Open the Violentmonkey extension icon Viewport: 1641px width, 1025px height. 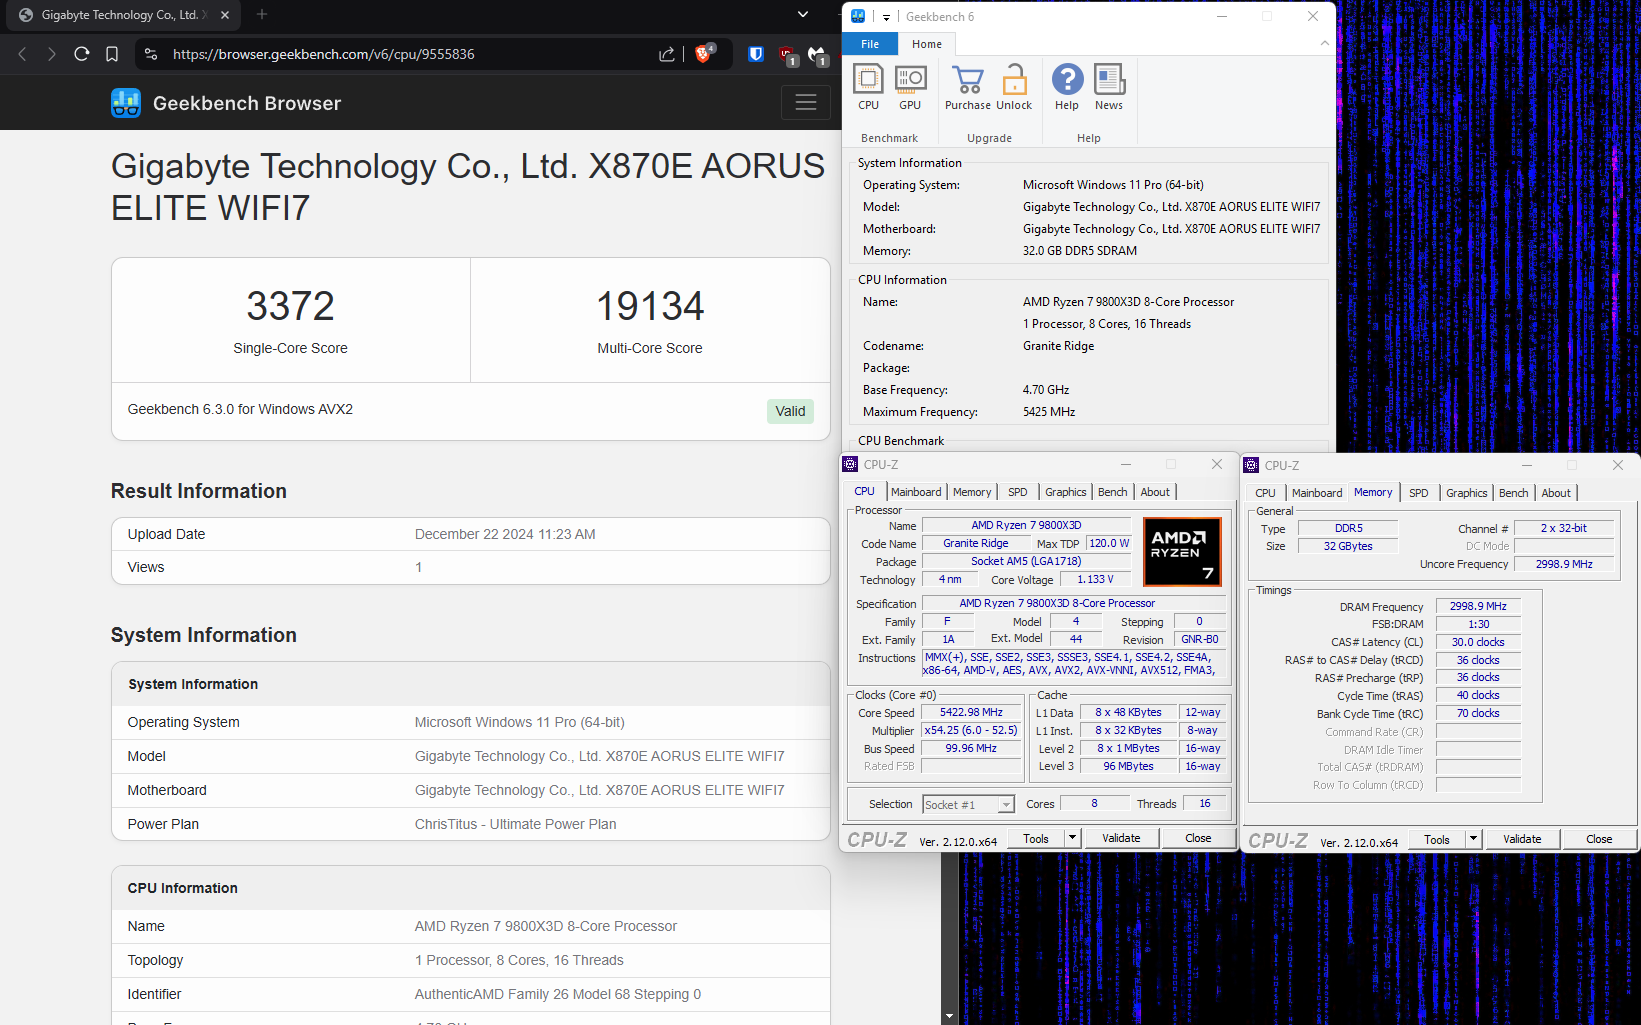pos(818,55)
